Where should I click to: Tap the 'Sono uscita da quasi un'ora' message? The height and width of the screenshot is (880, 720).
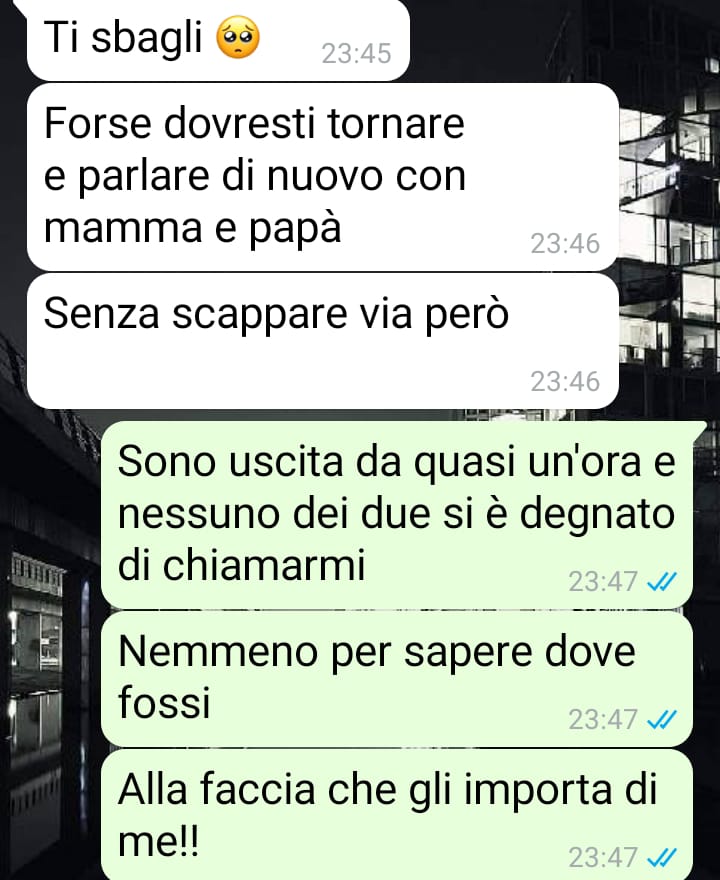coord(397,514)
